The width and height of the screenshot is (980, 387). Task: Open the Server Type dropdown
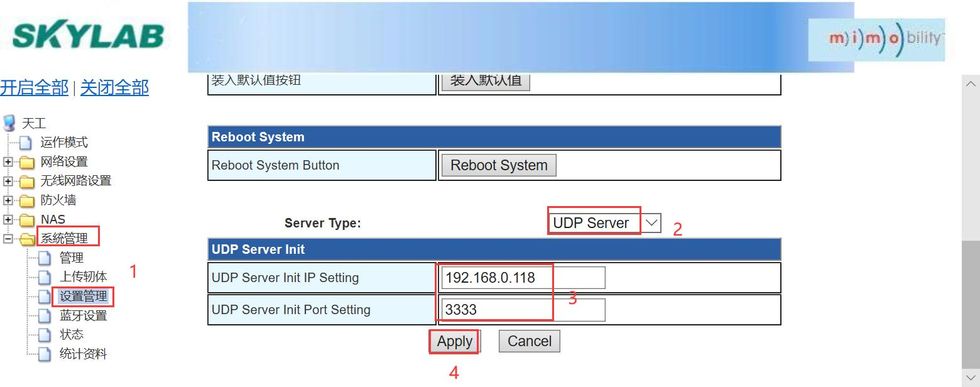(604, 223)
